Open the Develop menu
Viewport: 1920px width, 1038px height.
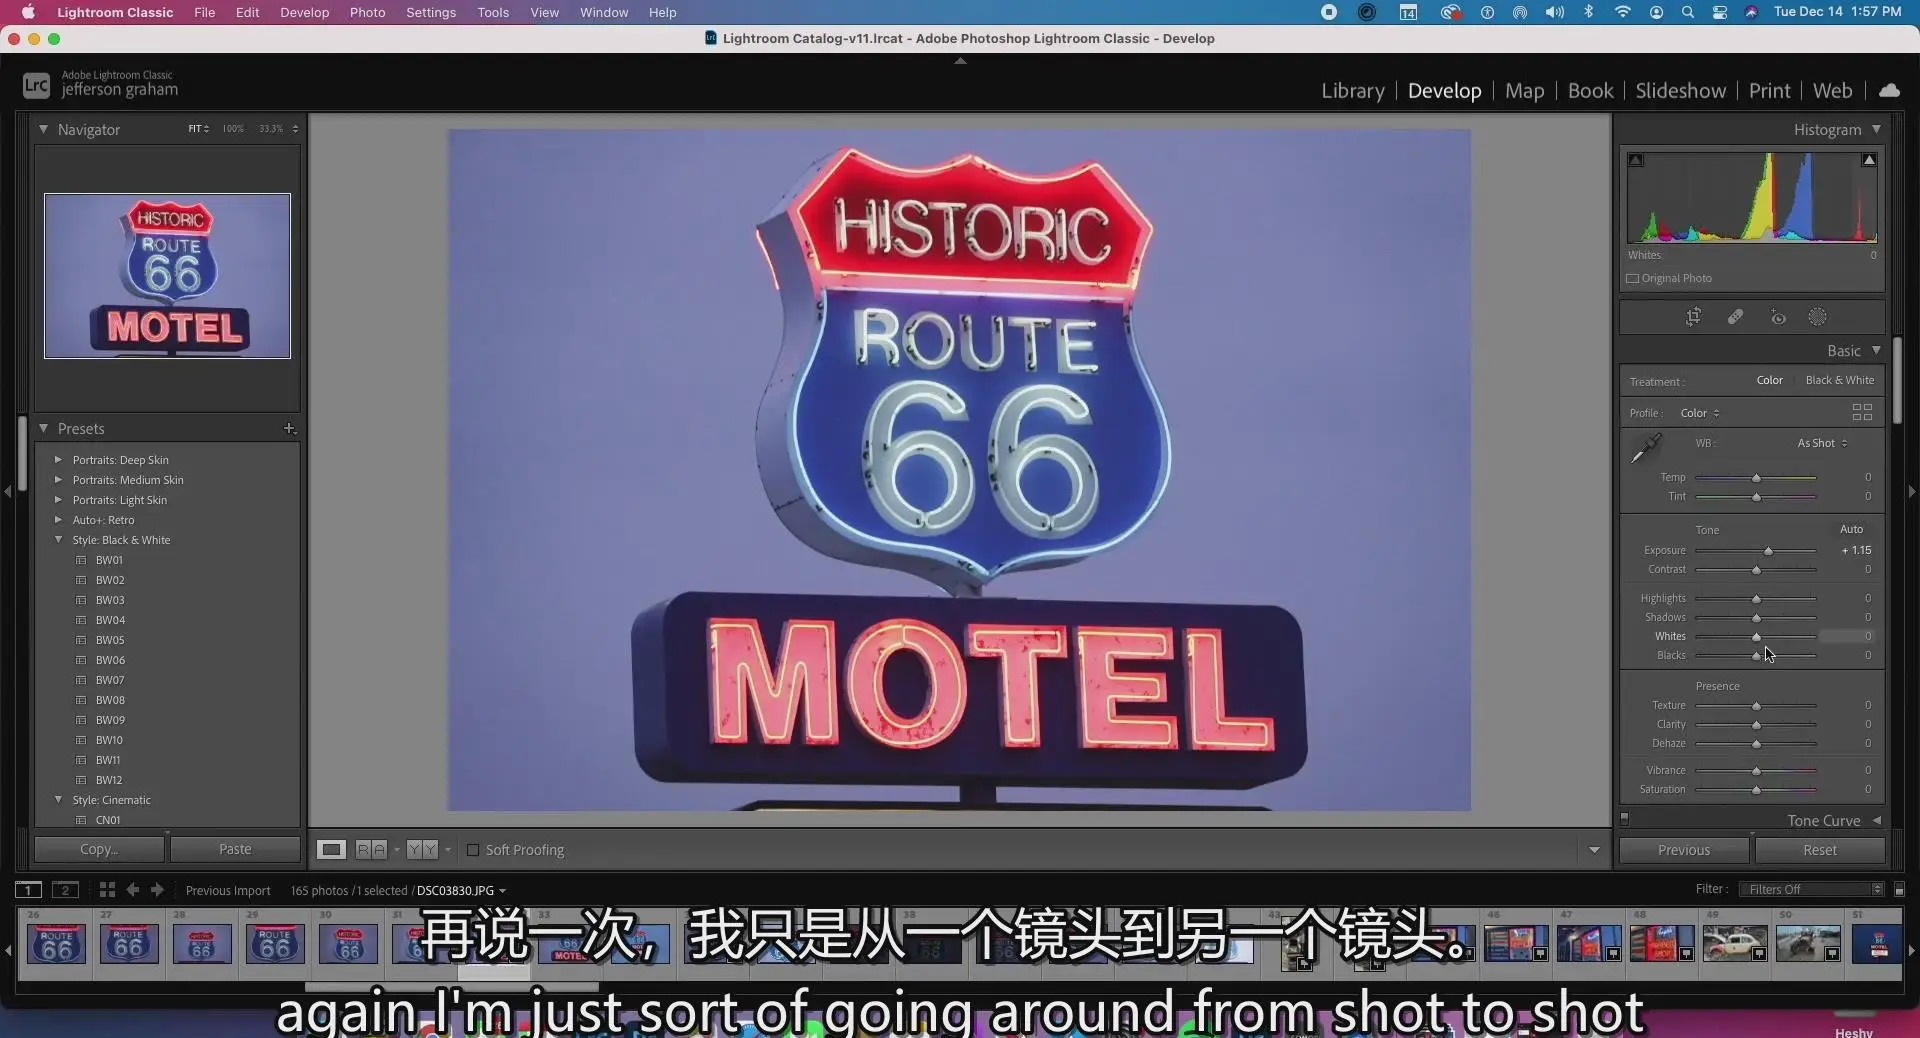click(304, 12)
